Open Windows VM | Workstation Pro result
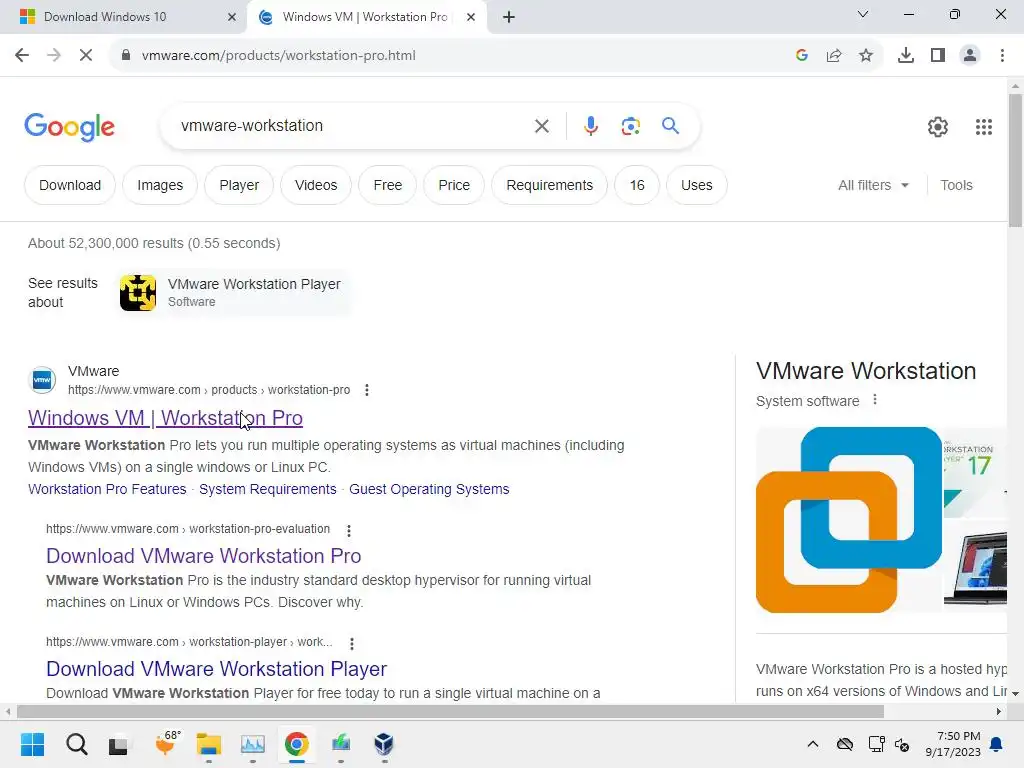The height and width of the screenshot is (768, 1024). [165, 418]
